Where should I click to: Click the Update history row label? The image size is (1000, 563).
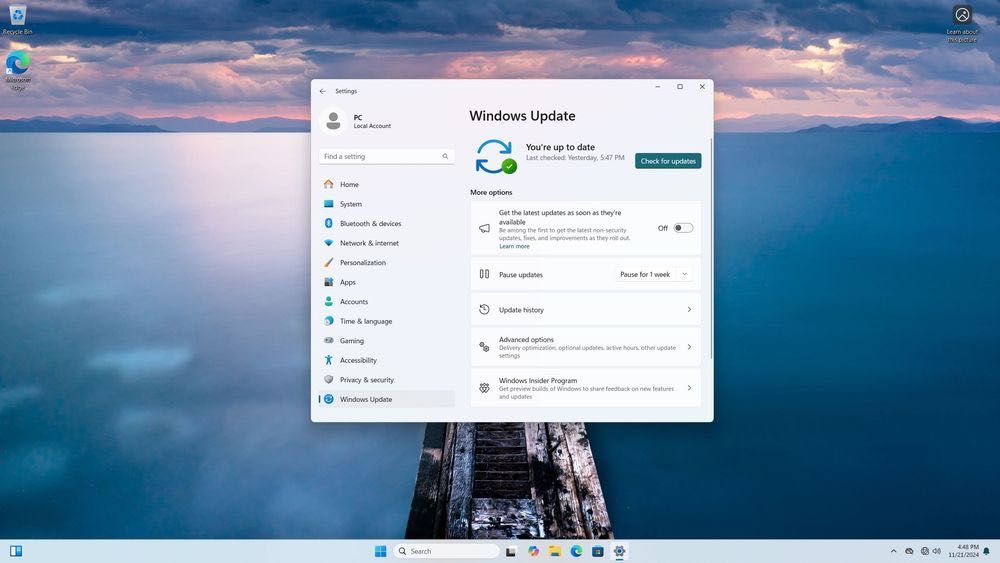tap(521, 310)
